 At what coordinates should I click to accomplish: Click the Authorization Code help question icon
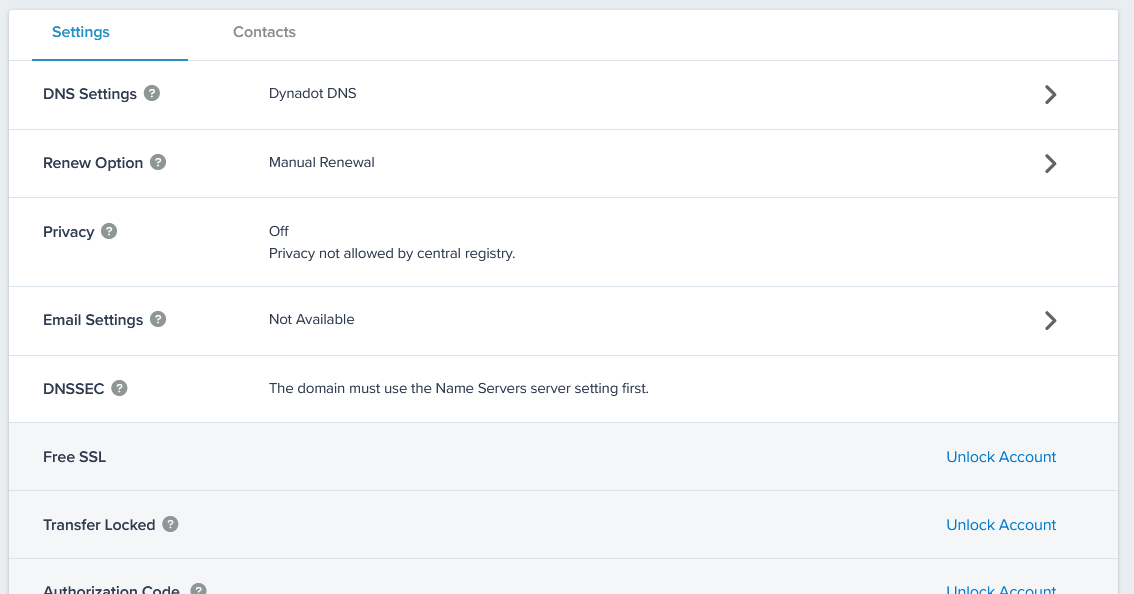coord(198,589)
